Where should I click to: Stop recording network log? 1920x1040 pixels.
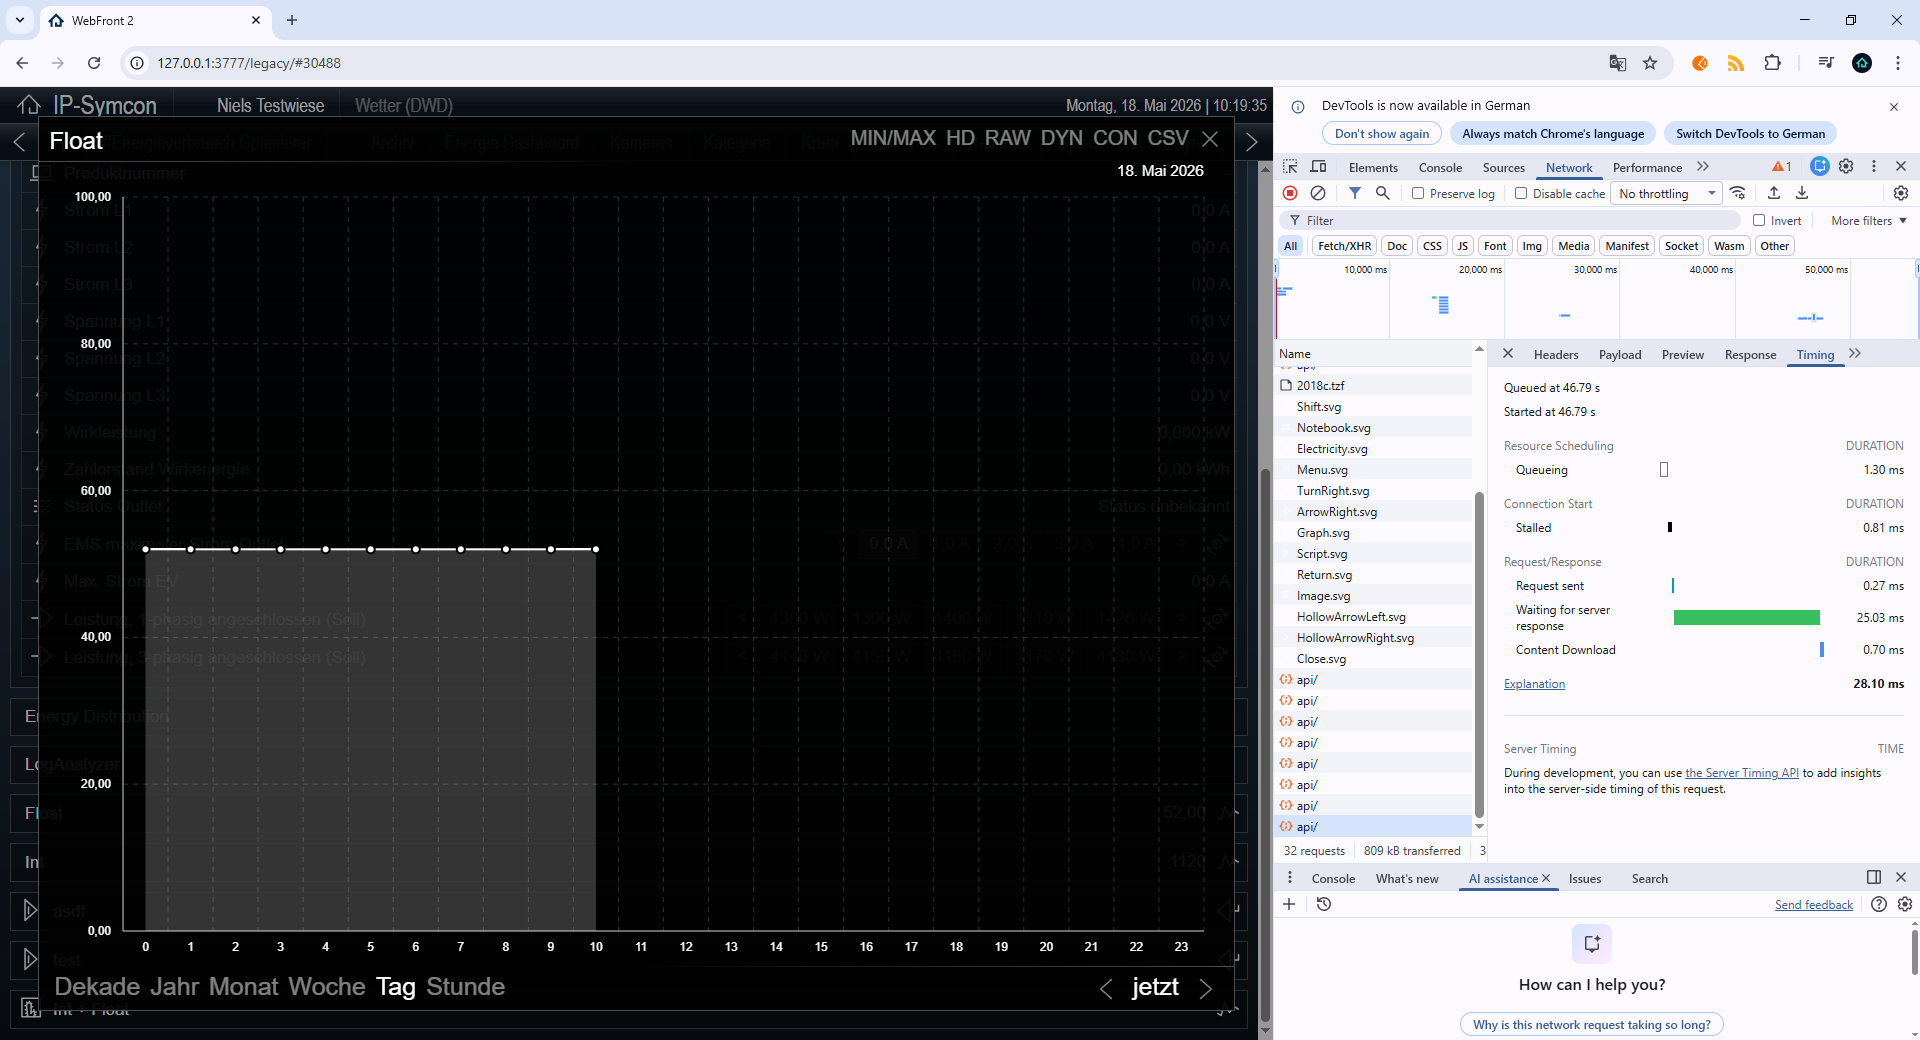(x=1290, y=193)
